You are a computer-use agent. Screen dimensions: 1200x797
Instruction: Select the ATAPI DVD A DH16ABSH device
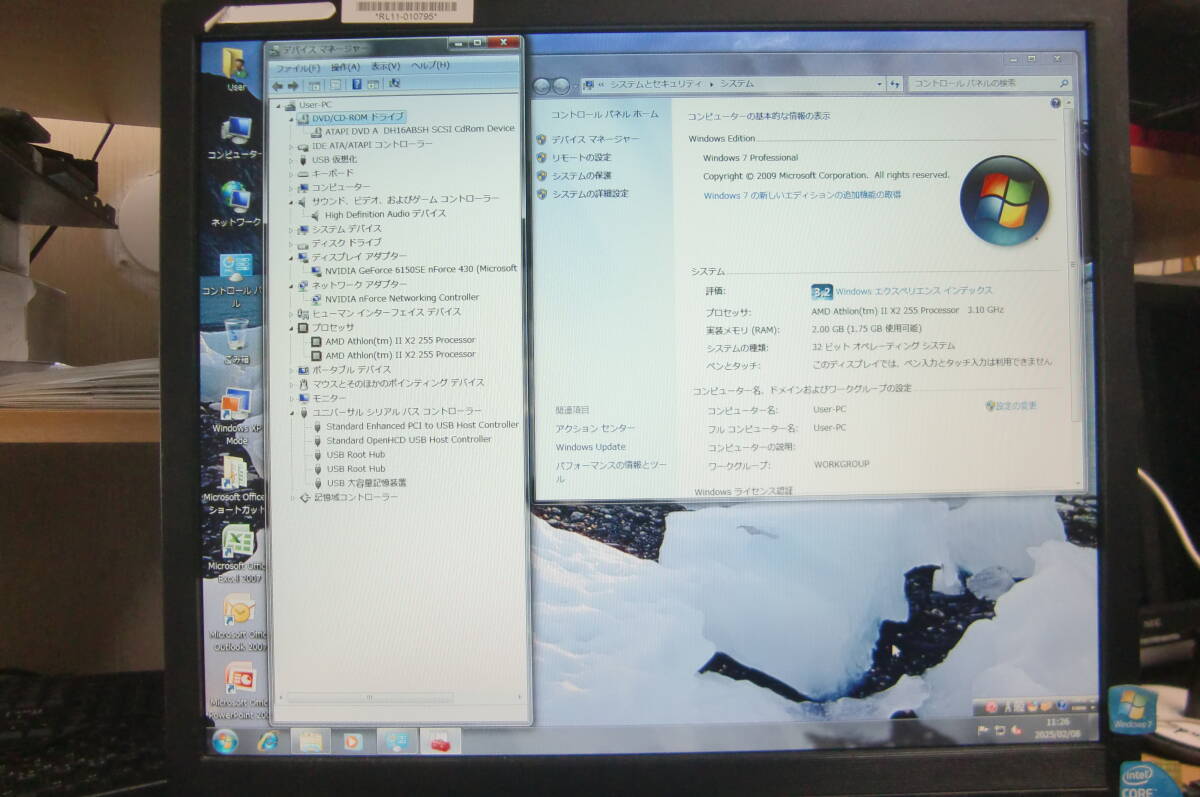(412, 130)
